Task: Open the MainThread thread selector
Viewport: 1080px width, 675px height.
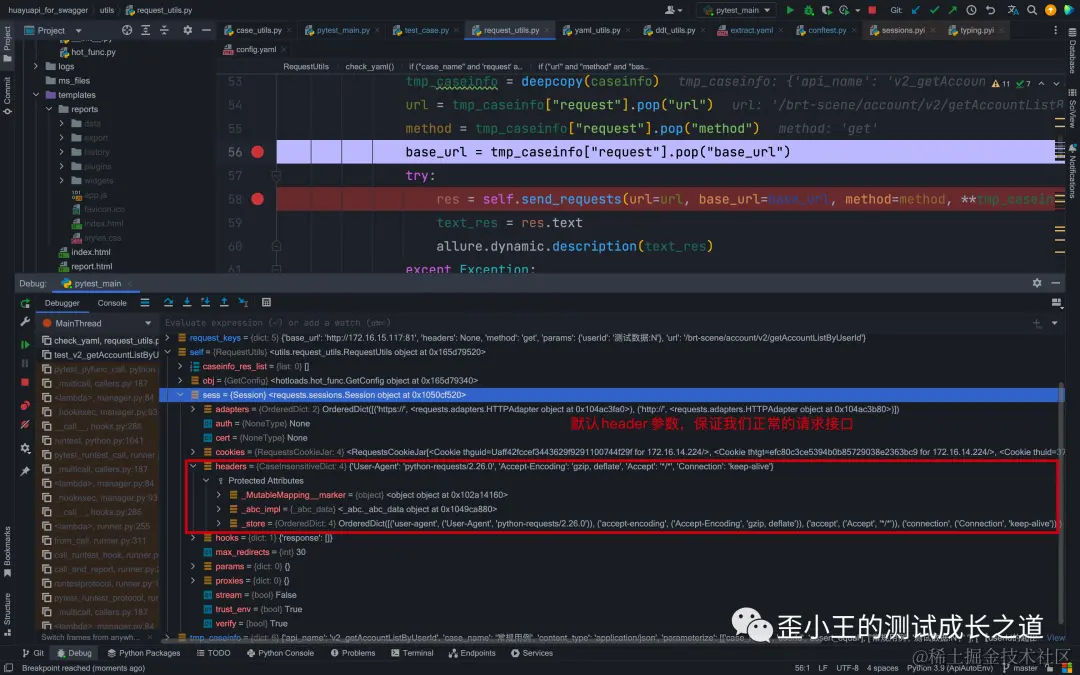Action: [x=96, y=323]
